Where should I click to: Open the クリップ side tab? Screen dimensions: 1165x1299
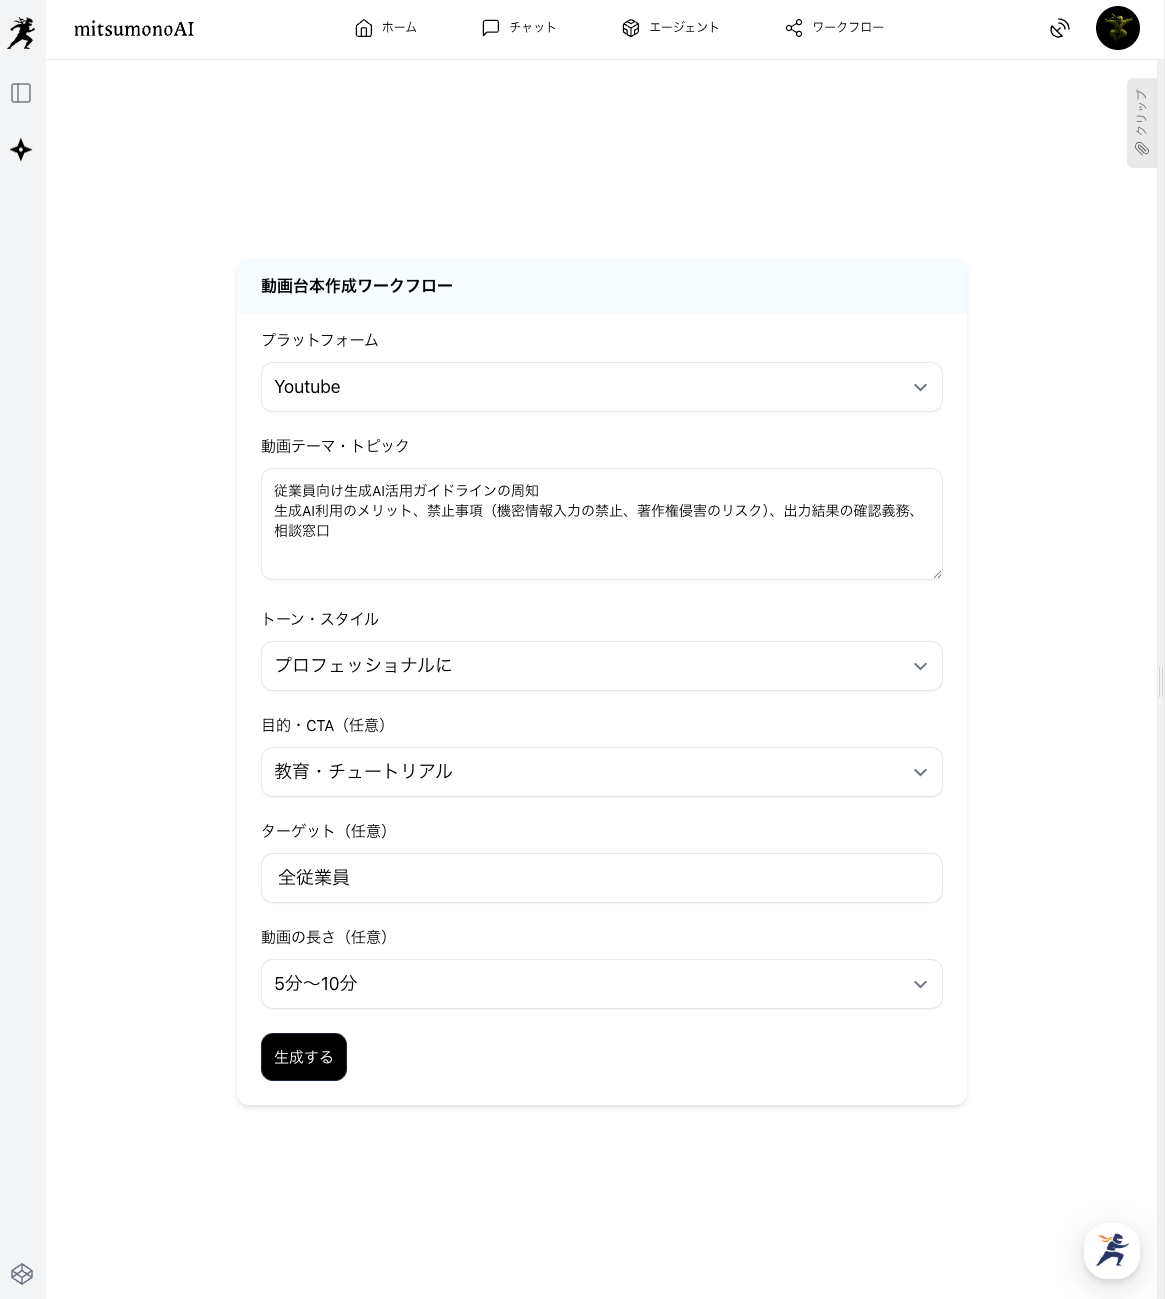click(1141, 122)
